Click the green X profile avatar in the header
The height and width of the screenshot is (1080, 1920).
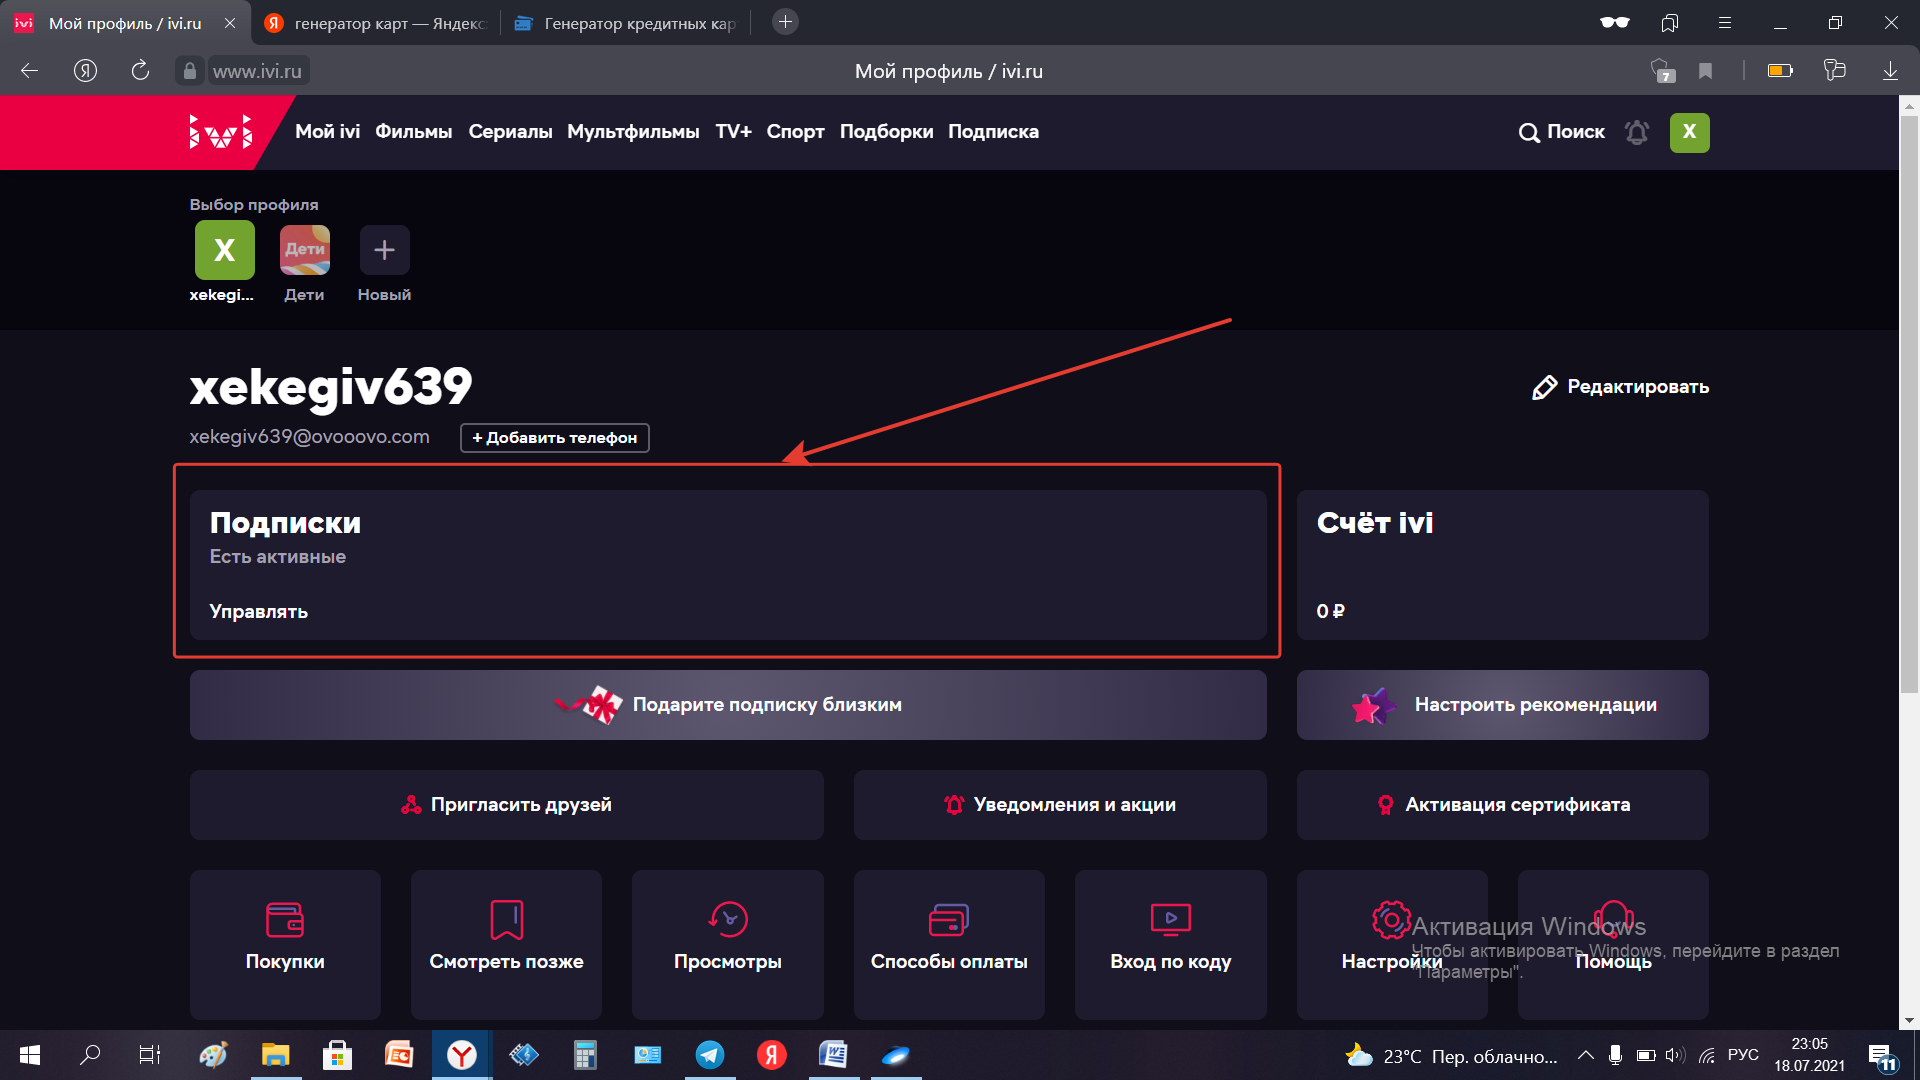coord(1689,132)
